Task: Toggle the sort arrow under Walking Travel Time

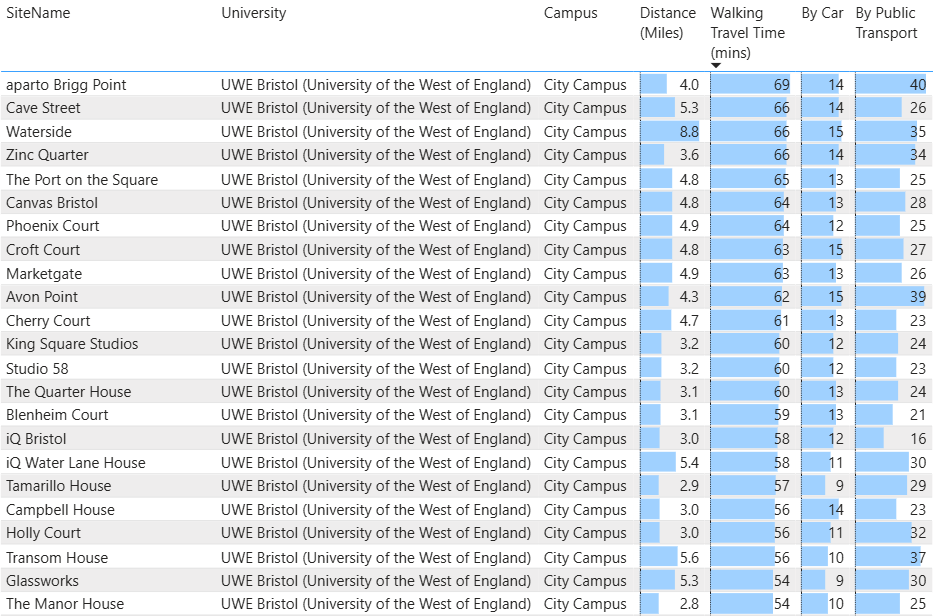Action: (716, 66)
